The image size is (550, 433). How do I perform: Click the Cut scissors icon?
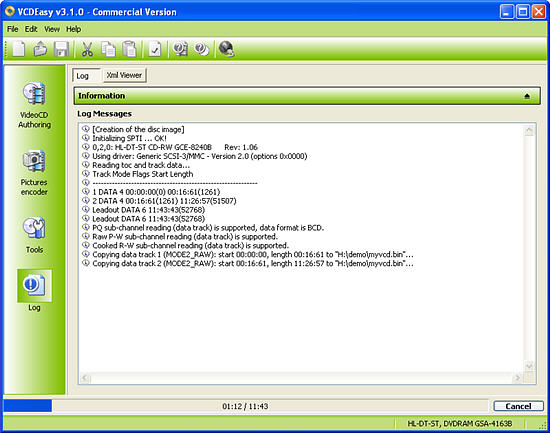pos(87,49)
